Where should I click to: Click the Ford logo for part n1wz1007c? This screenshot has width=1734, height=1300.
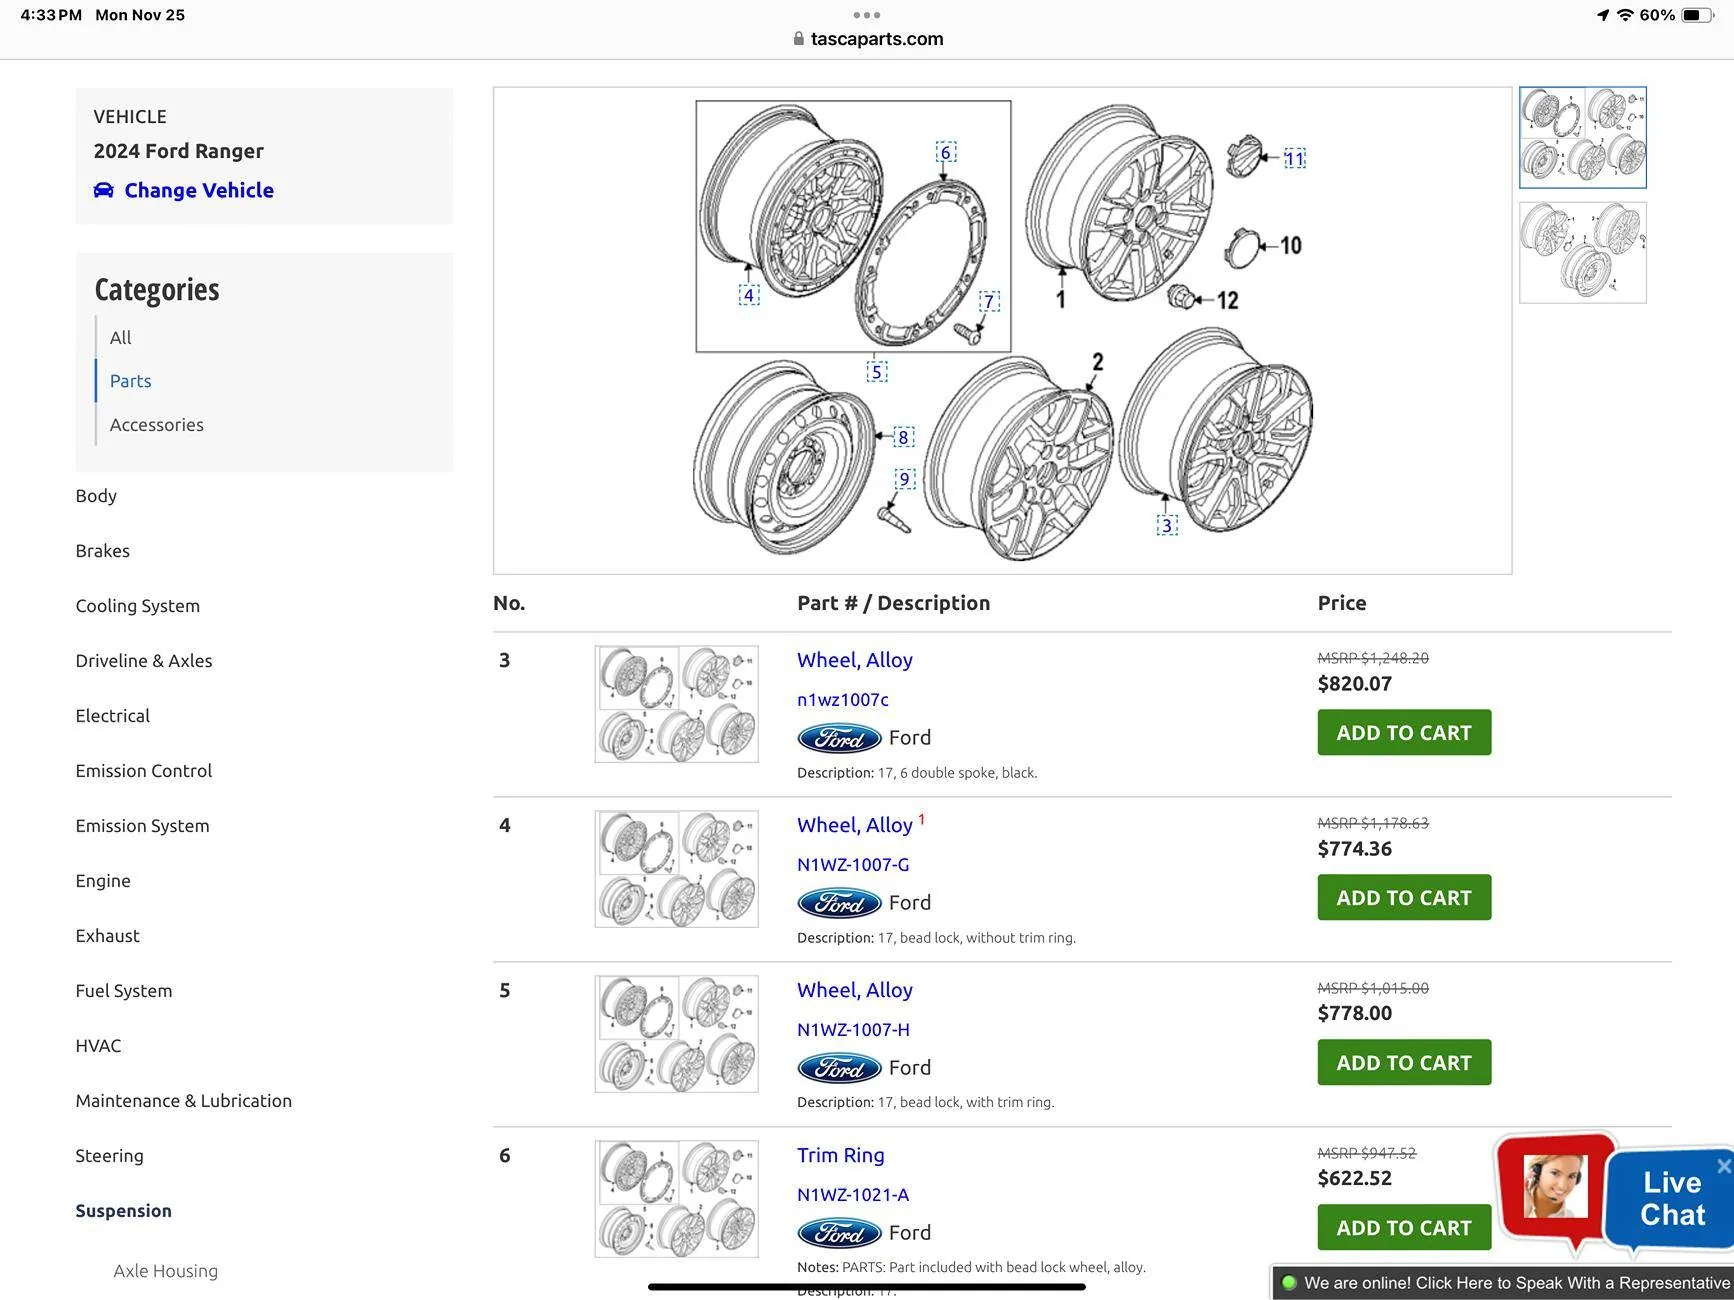839,738
